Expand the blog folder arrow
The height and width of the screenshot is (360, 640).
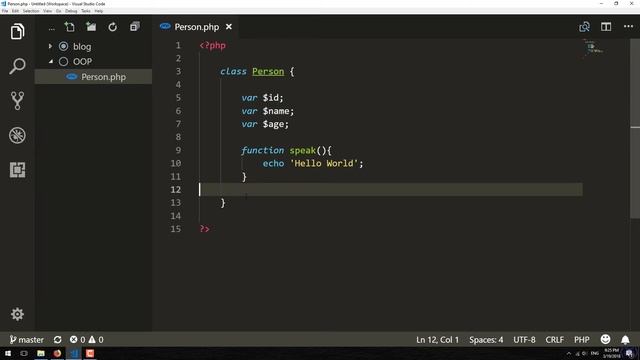pyautogui.click(x=50, y=47)
